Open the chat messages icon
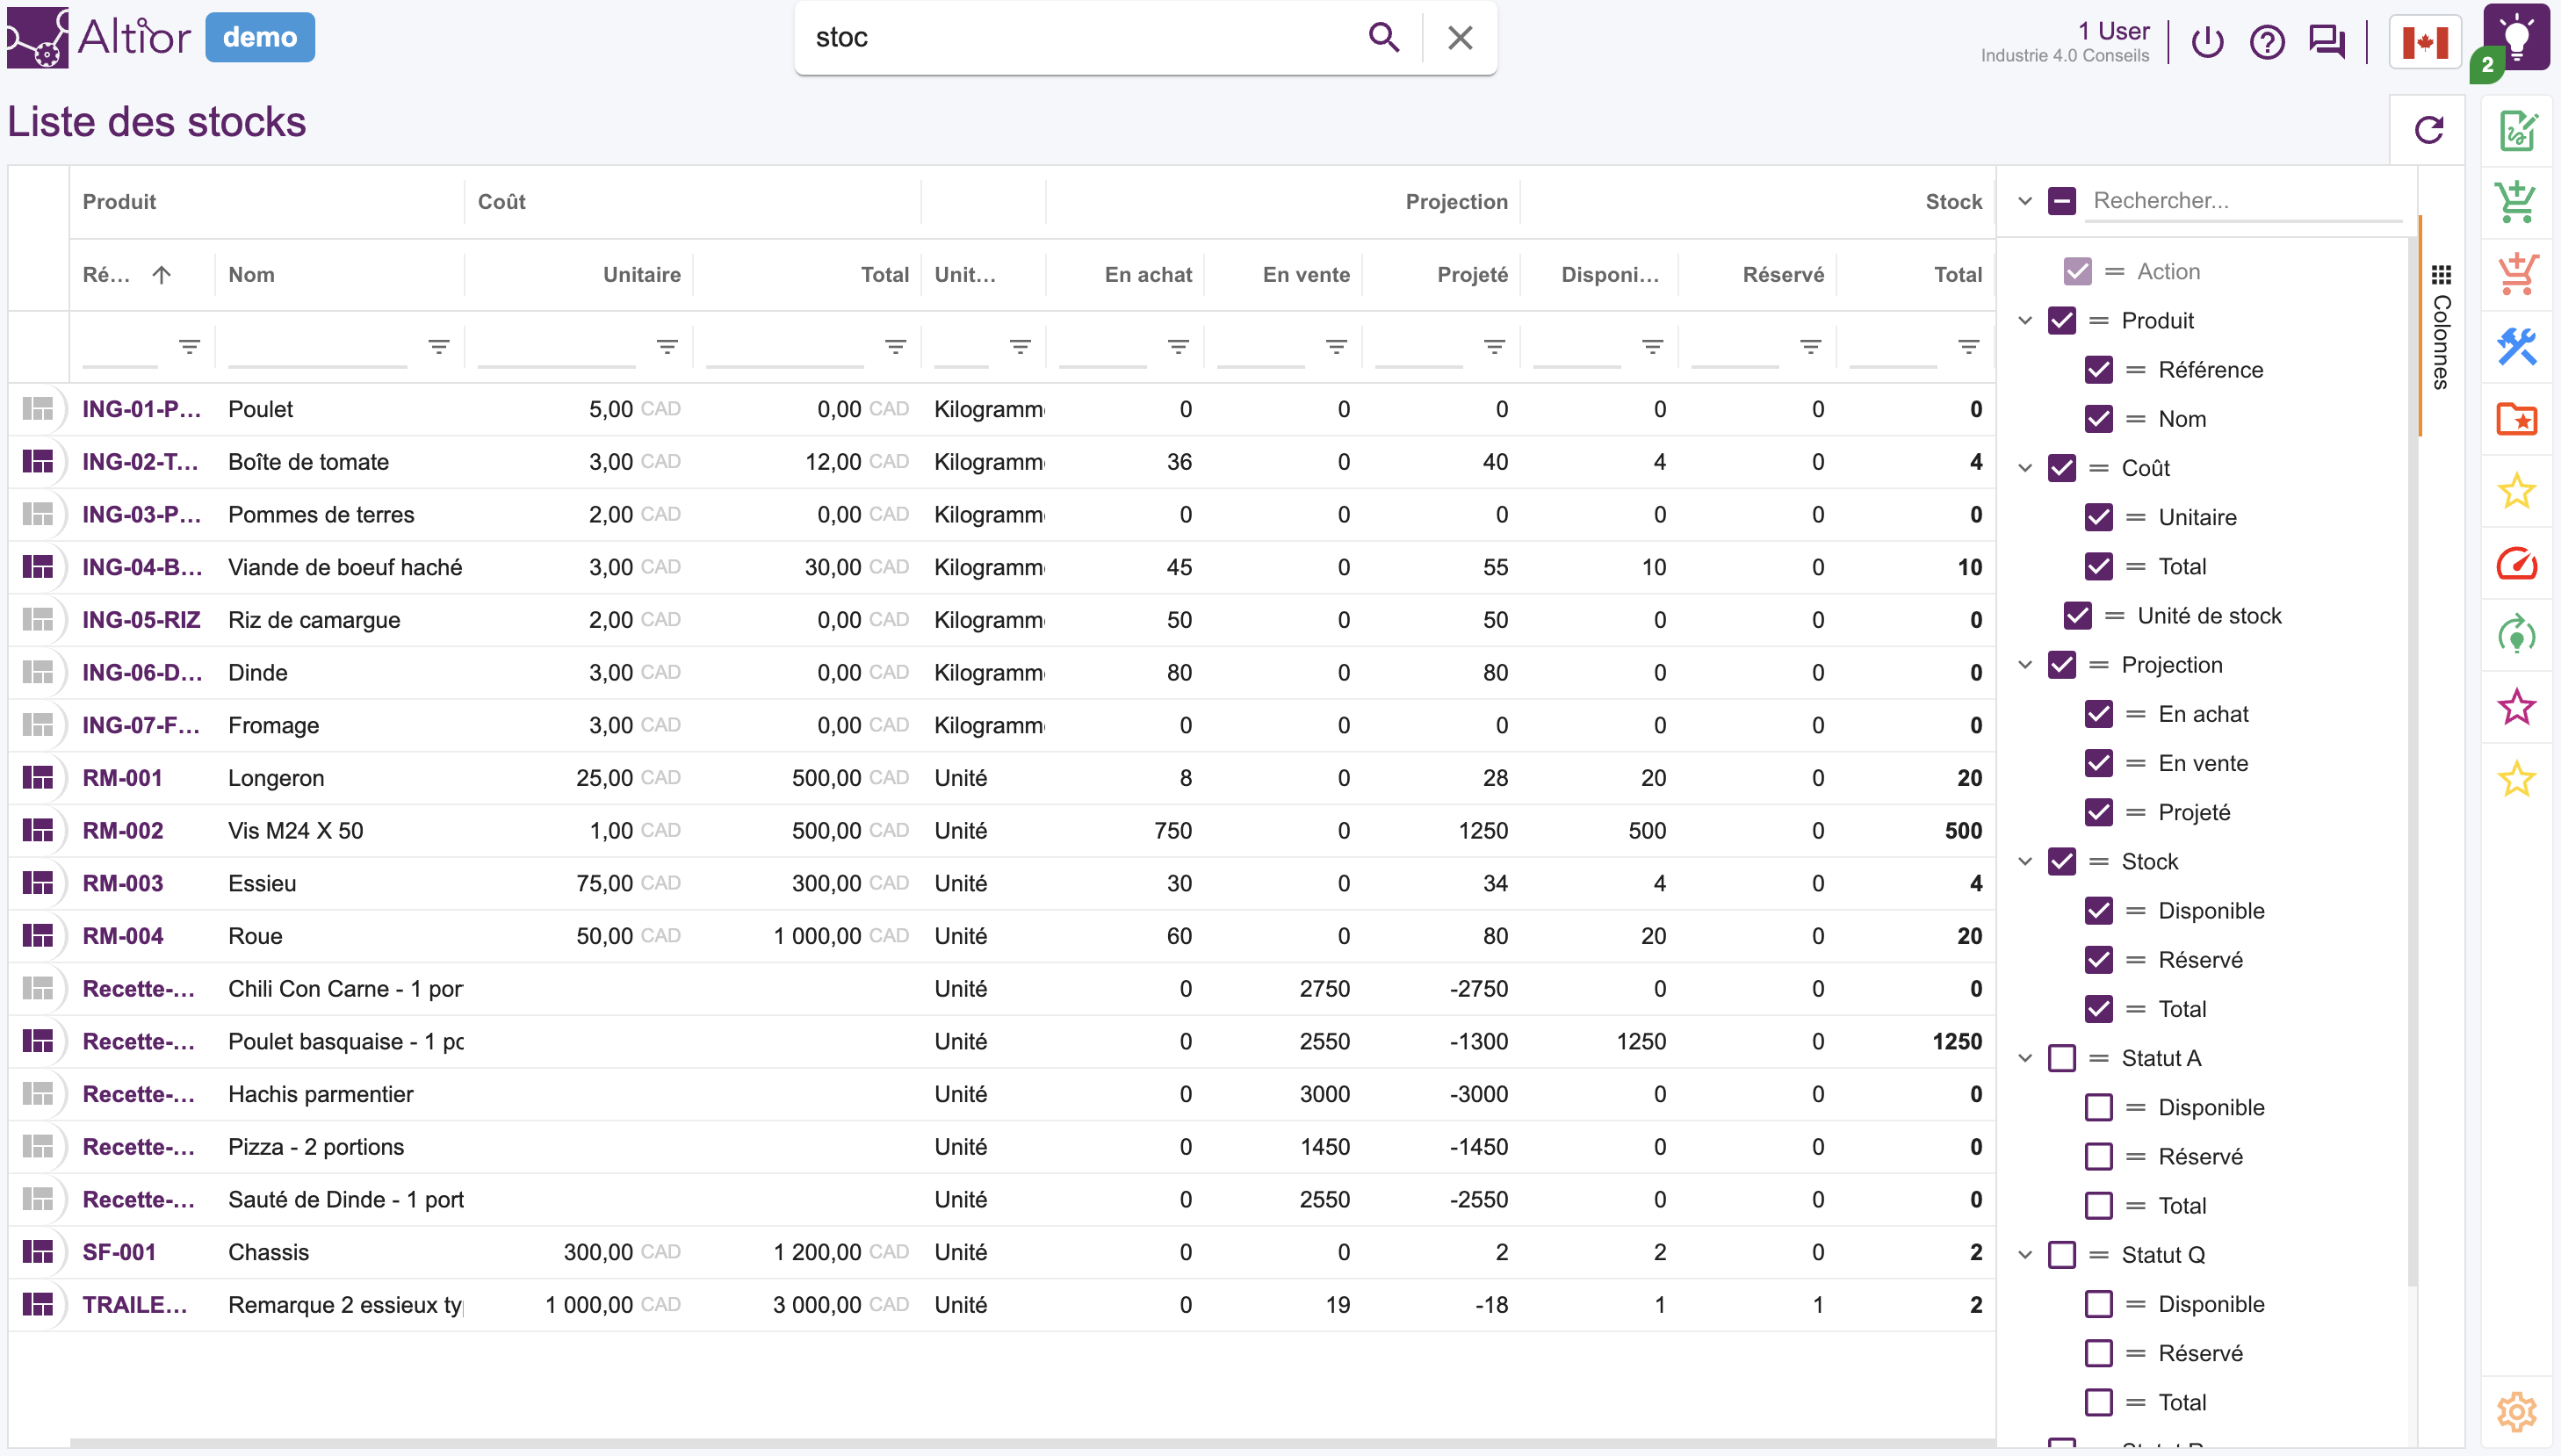 (2328, 42)
